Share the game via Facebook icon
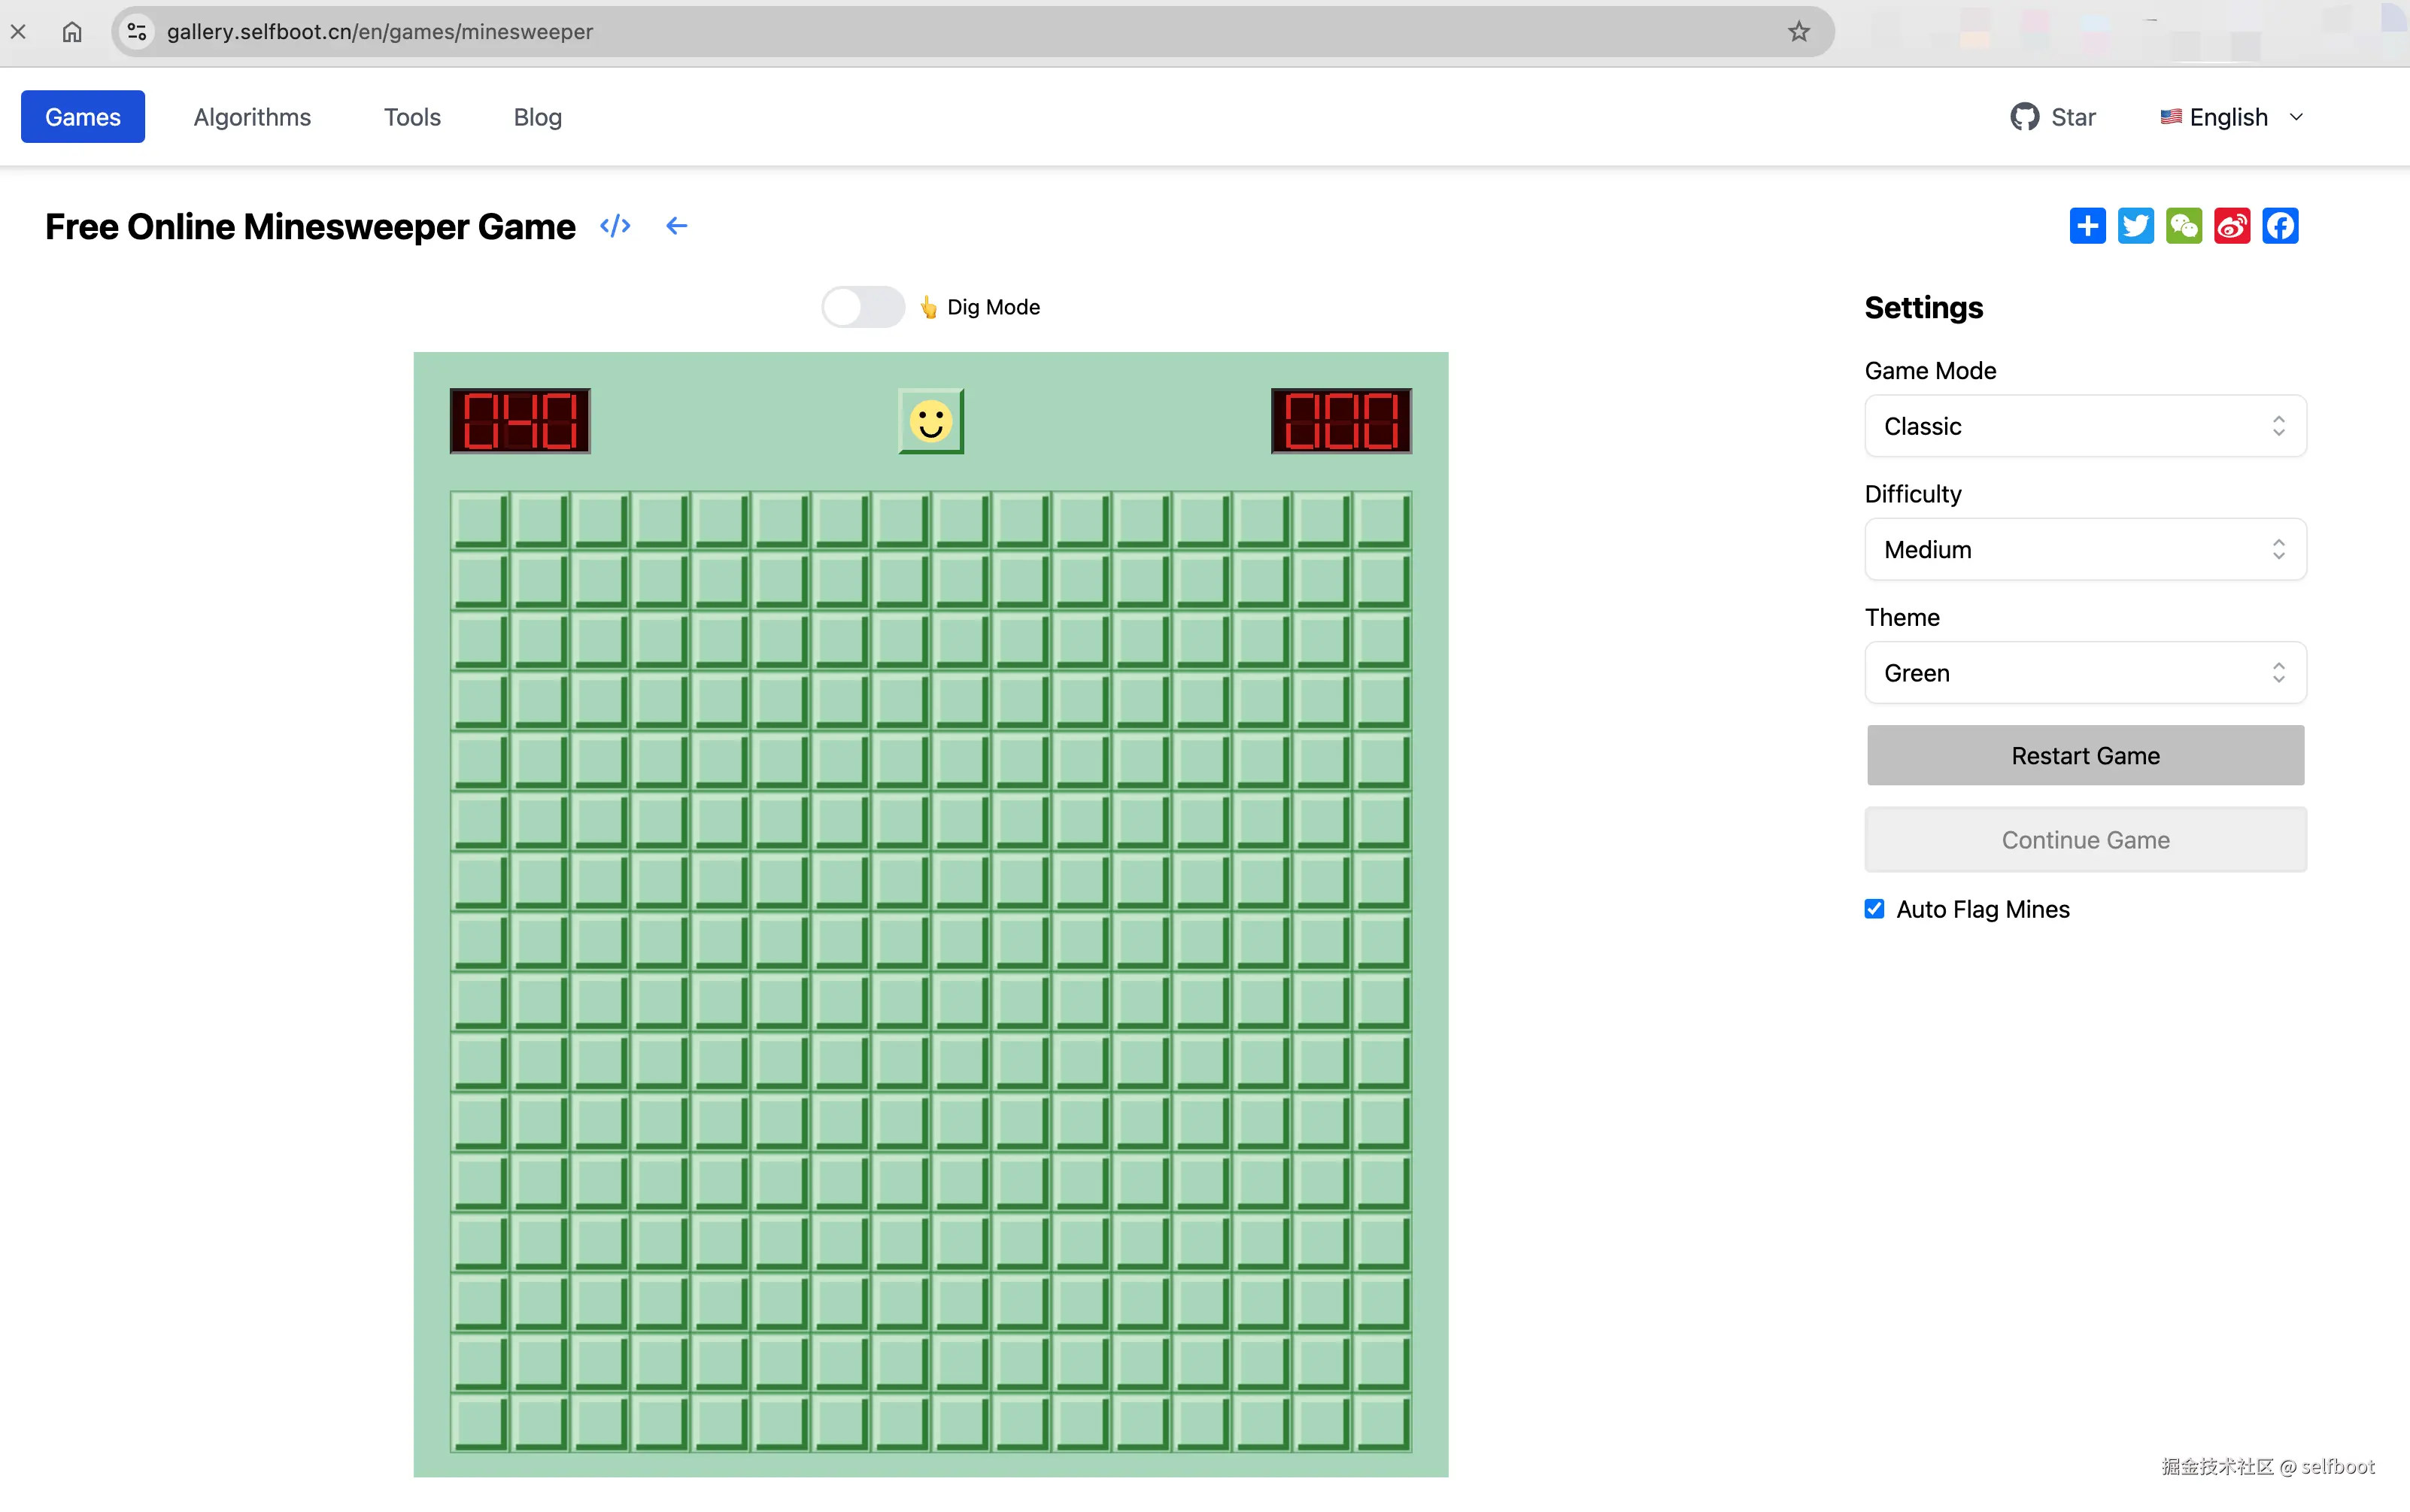Screen dimensions: 2410x1512 tap(2280, 226)
